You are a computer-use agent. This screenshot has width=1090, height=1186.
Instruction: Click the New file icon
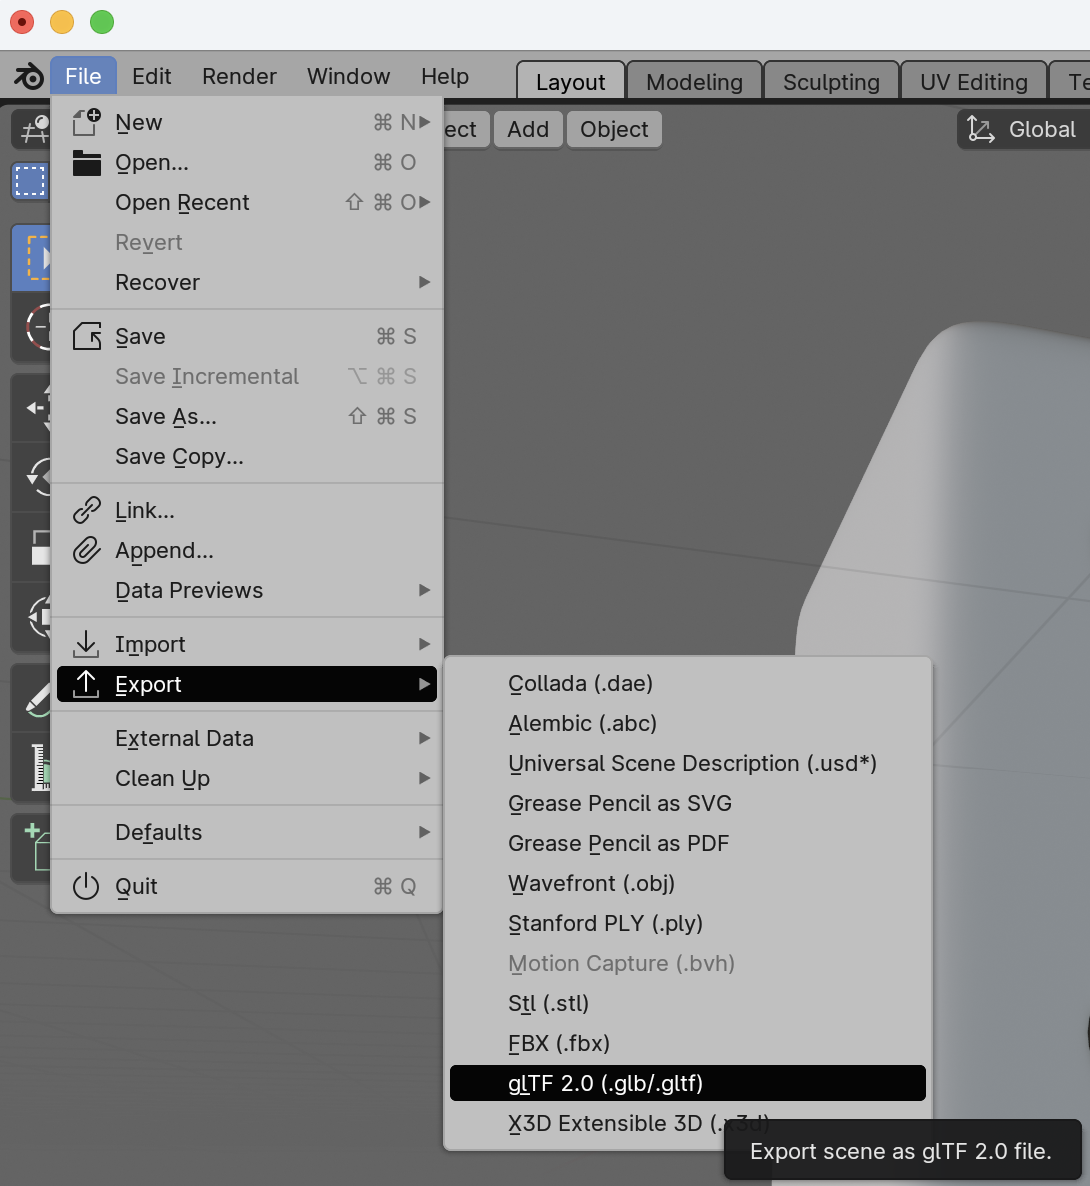click(86, 122)
